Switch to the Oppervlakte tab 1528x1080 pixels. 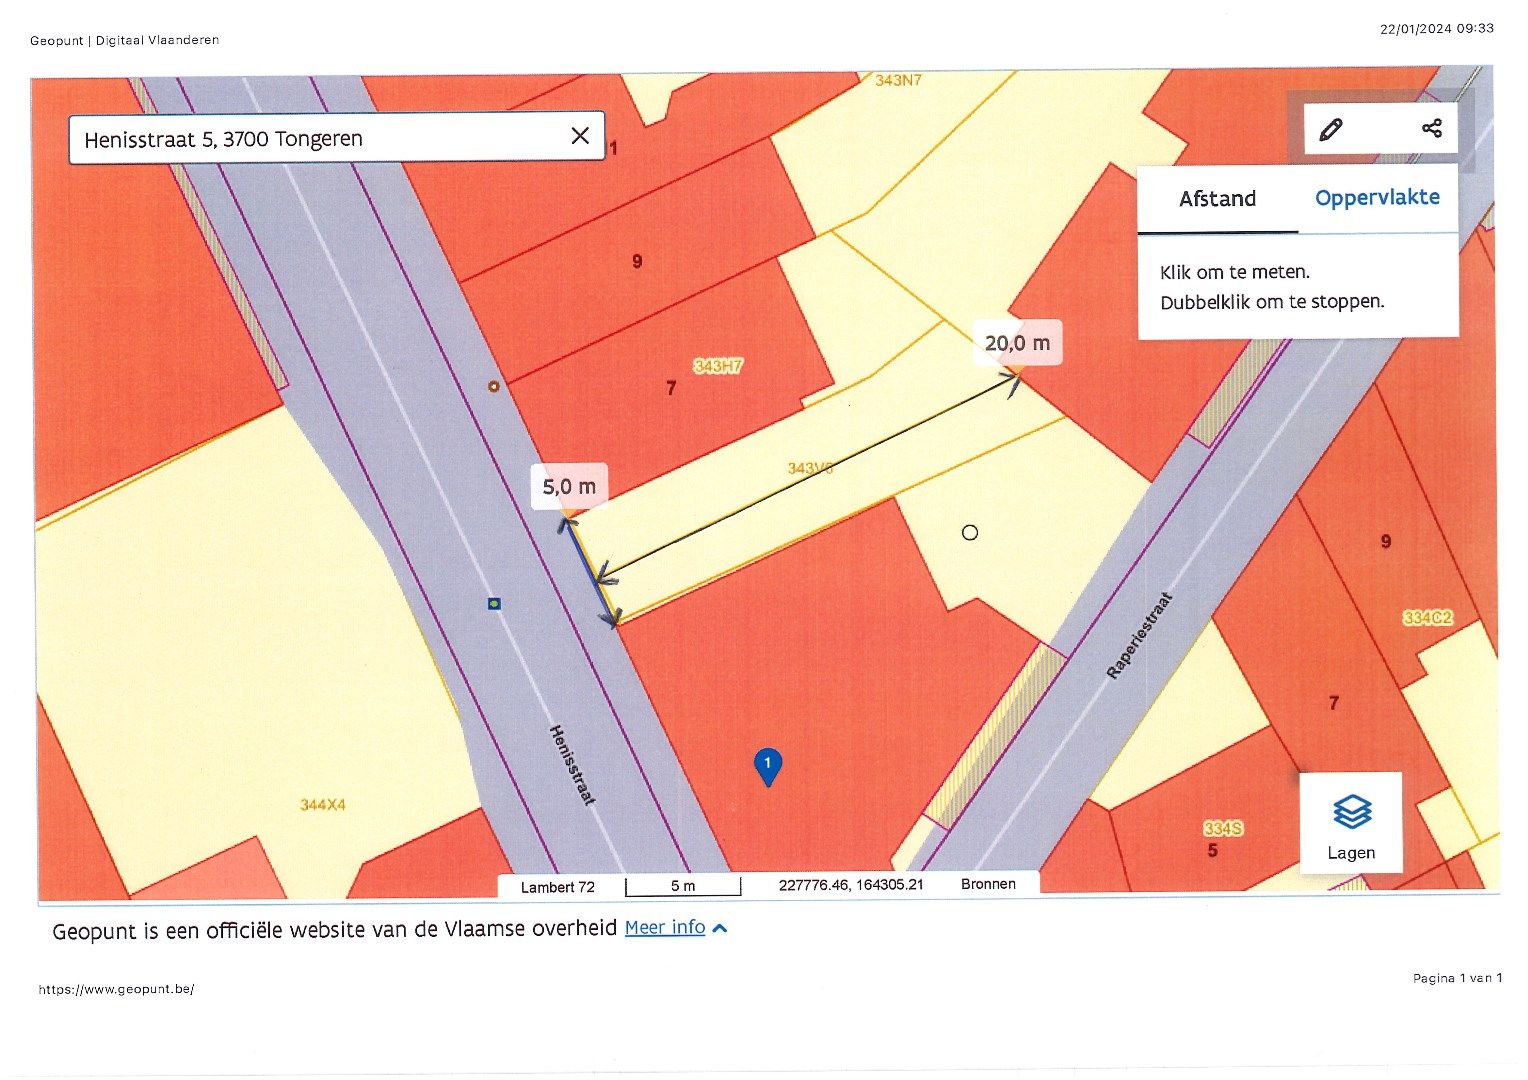tap(1377, 198)
